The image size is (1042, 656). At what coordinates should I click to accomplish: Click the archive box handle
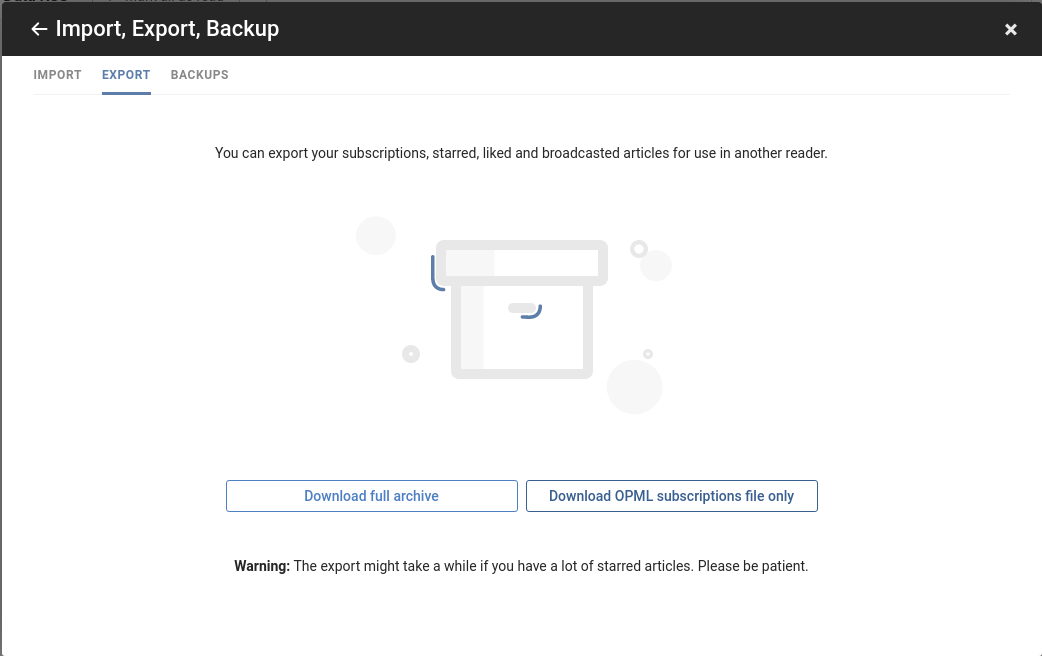coord(525,310)
